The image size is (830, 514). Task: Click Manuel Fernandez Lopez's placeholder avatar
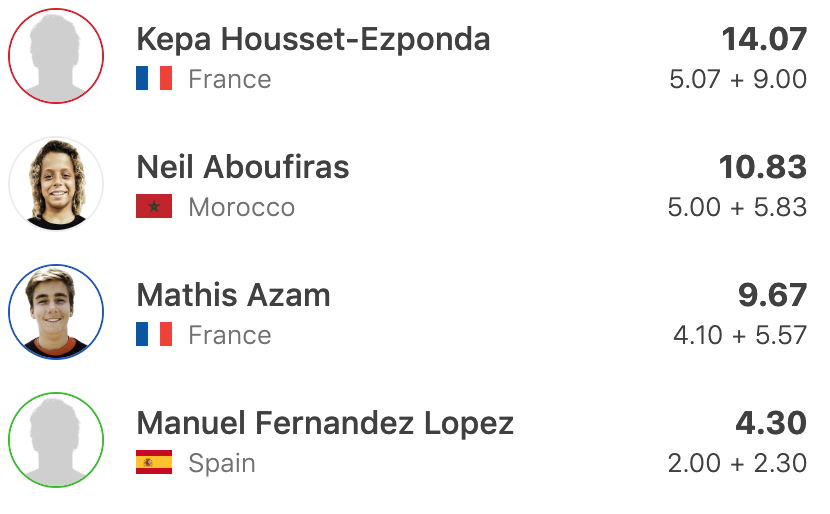pos(56,440)
